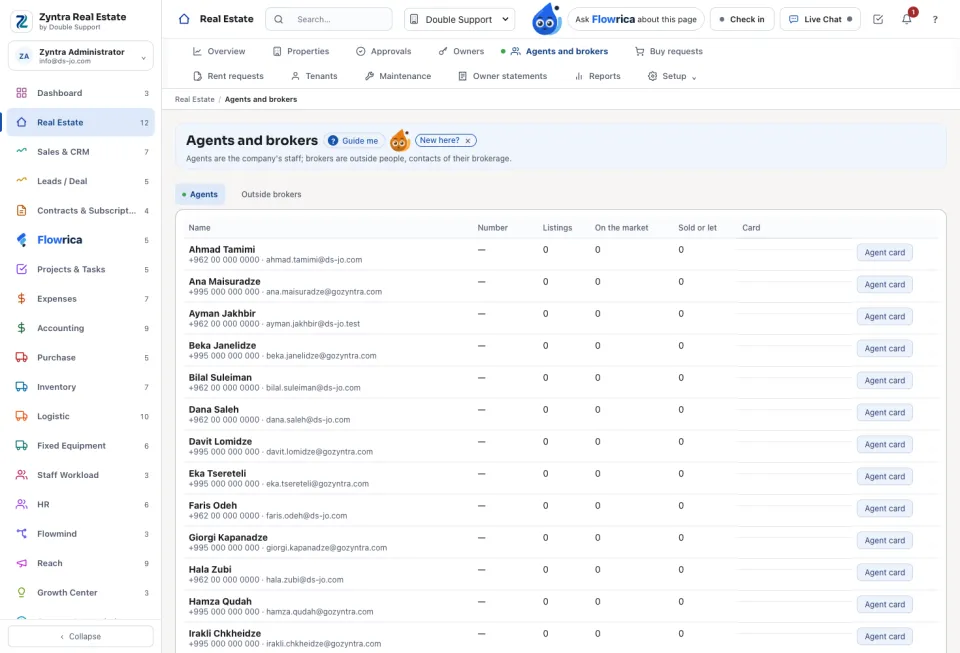Expand the Zyntra Administrator account menu
The height and width of the screenshot is (653, 960).
coord(81,56)
